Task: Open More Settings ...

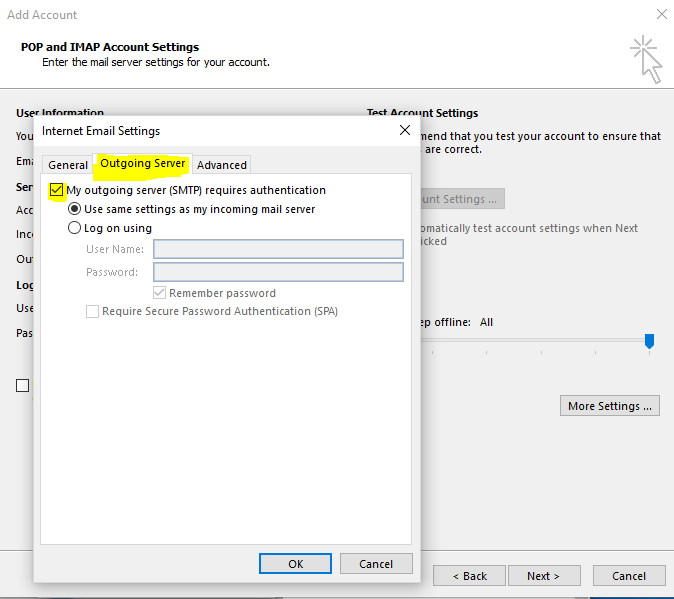Action: 609,406
